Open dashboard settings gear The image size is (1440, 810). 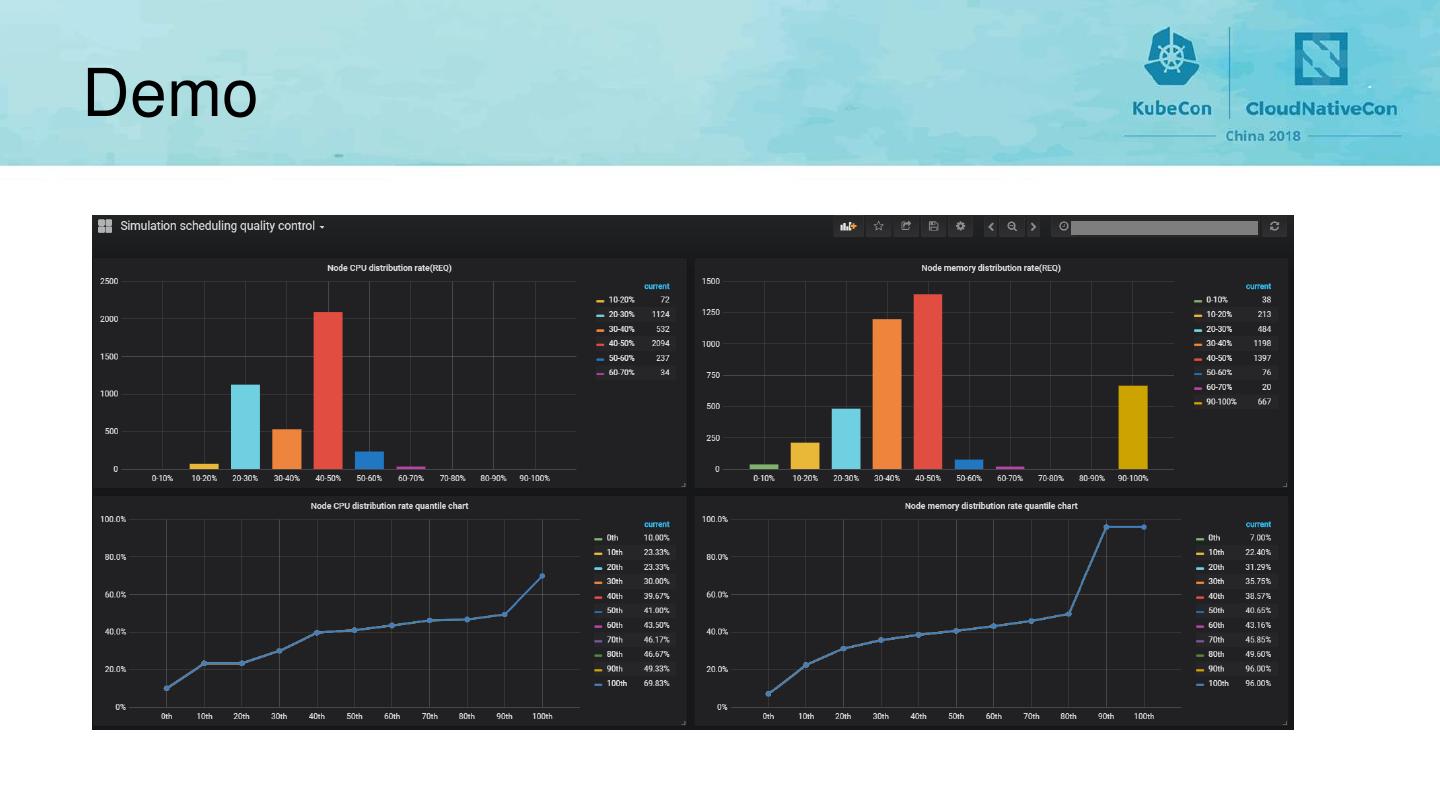pos(960,227)
